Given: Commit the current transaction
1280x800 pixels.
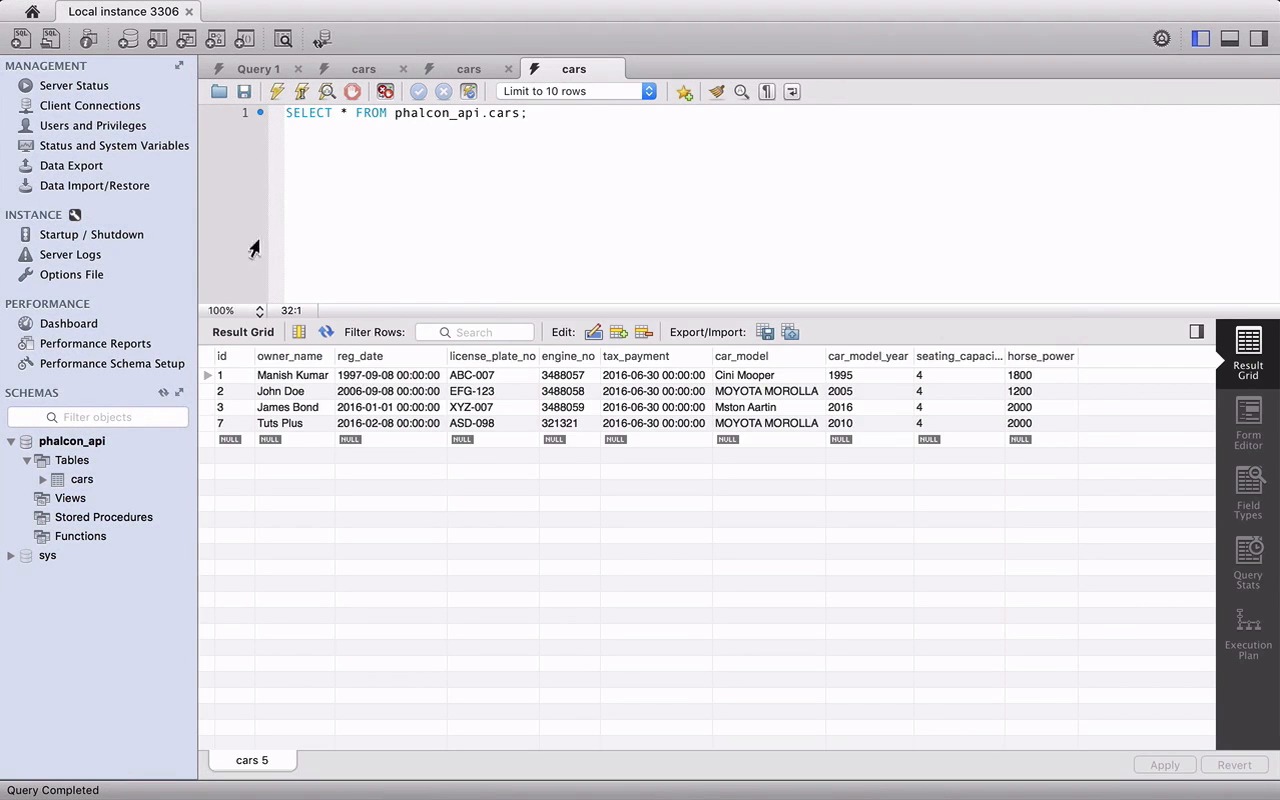Looking at the screenshot, I should [418, 91].
